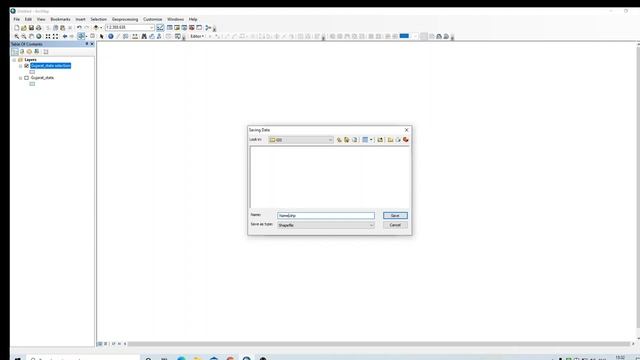Click the Undo icon
Image resolution: width=640 pixels, height=360 pixels.
pyautogui.click(x=79, y=28)
